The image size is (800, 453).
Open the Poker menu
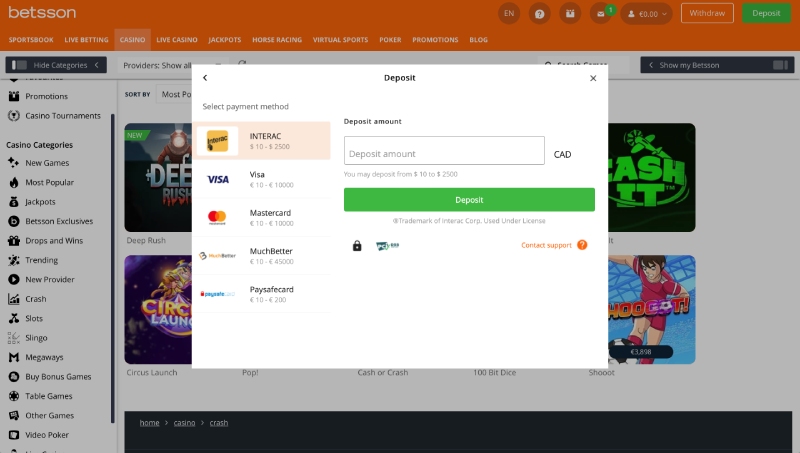click(x=390, y=39)
